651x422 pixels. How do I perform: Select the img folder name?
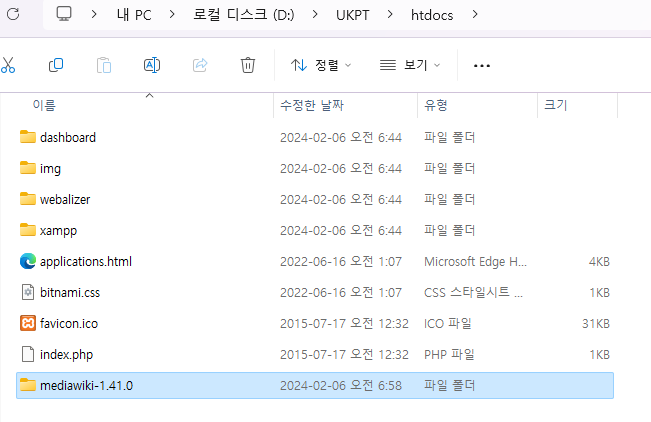click(x=50, y=169)
